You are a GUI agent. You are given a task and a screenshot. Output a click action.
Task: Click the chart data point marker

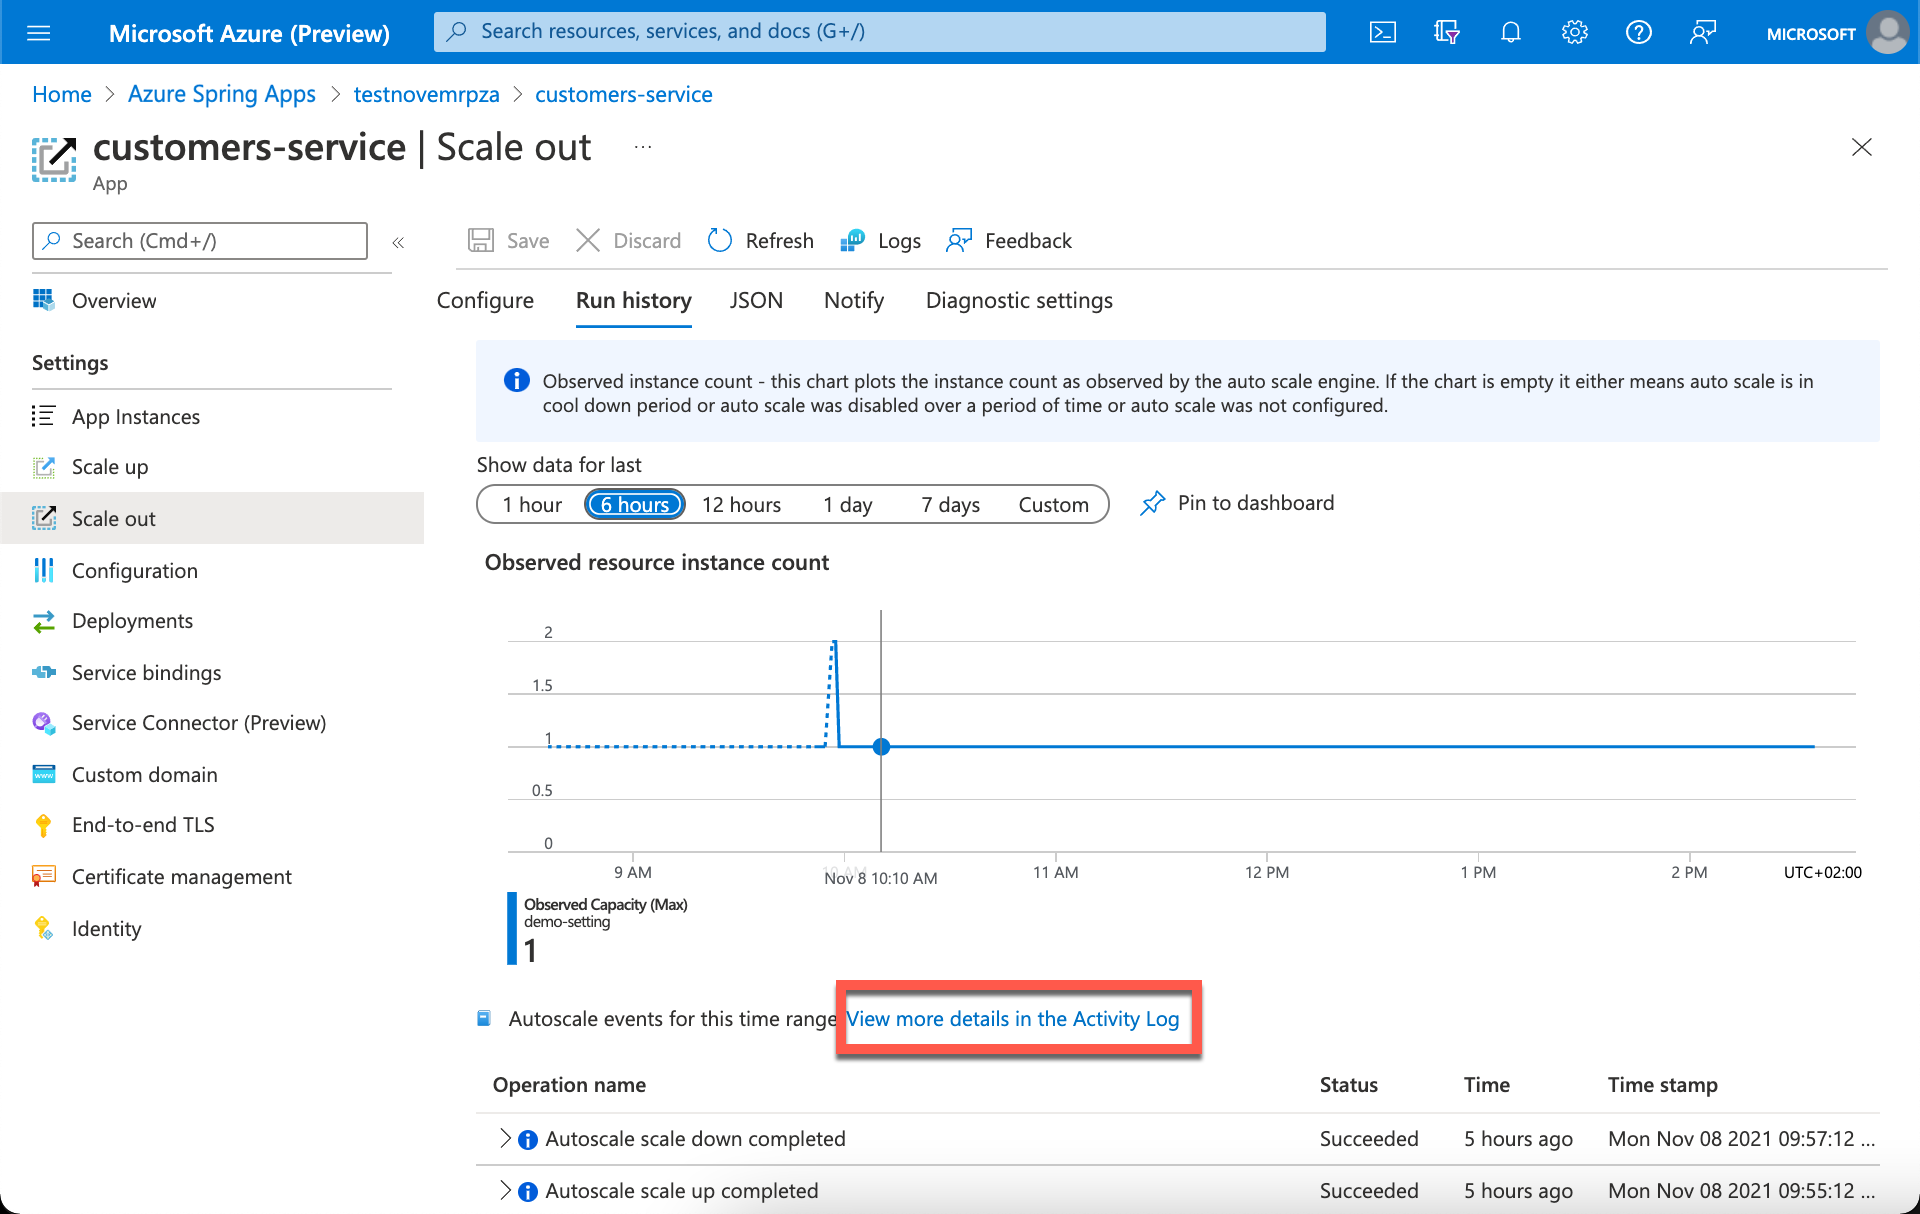(x=881, y=746)
